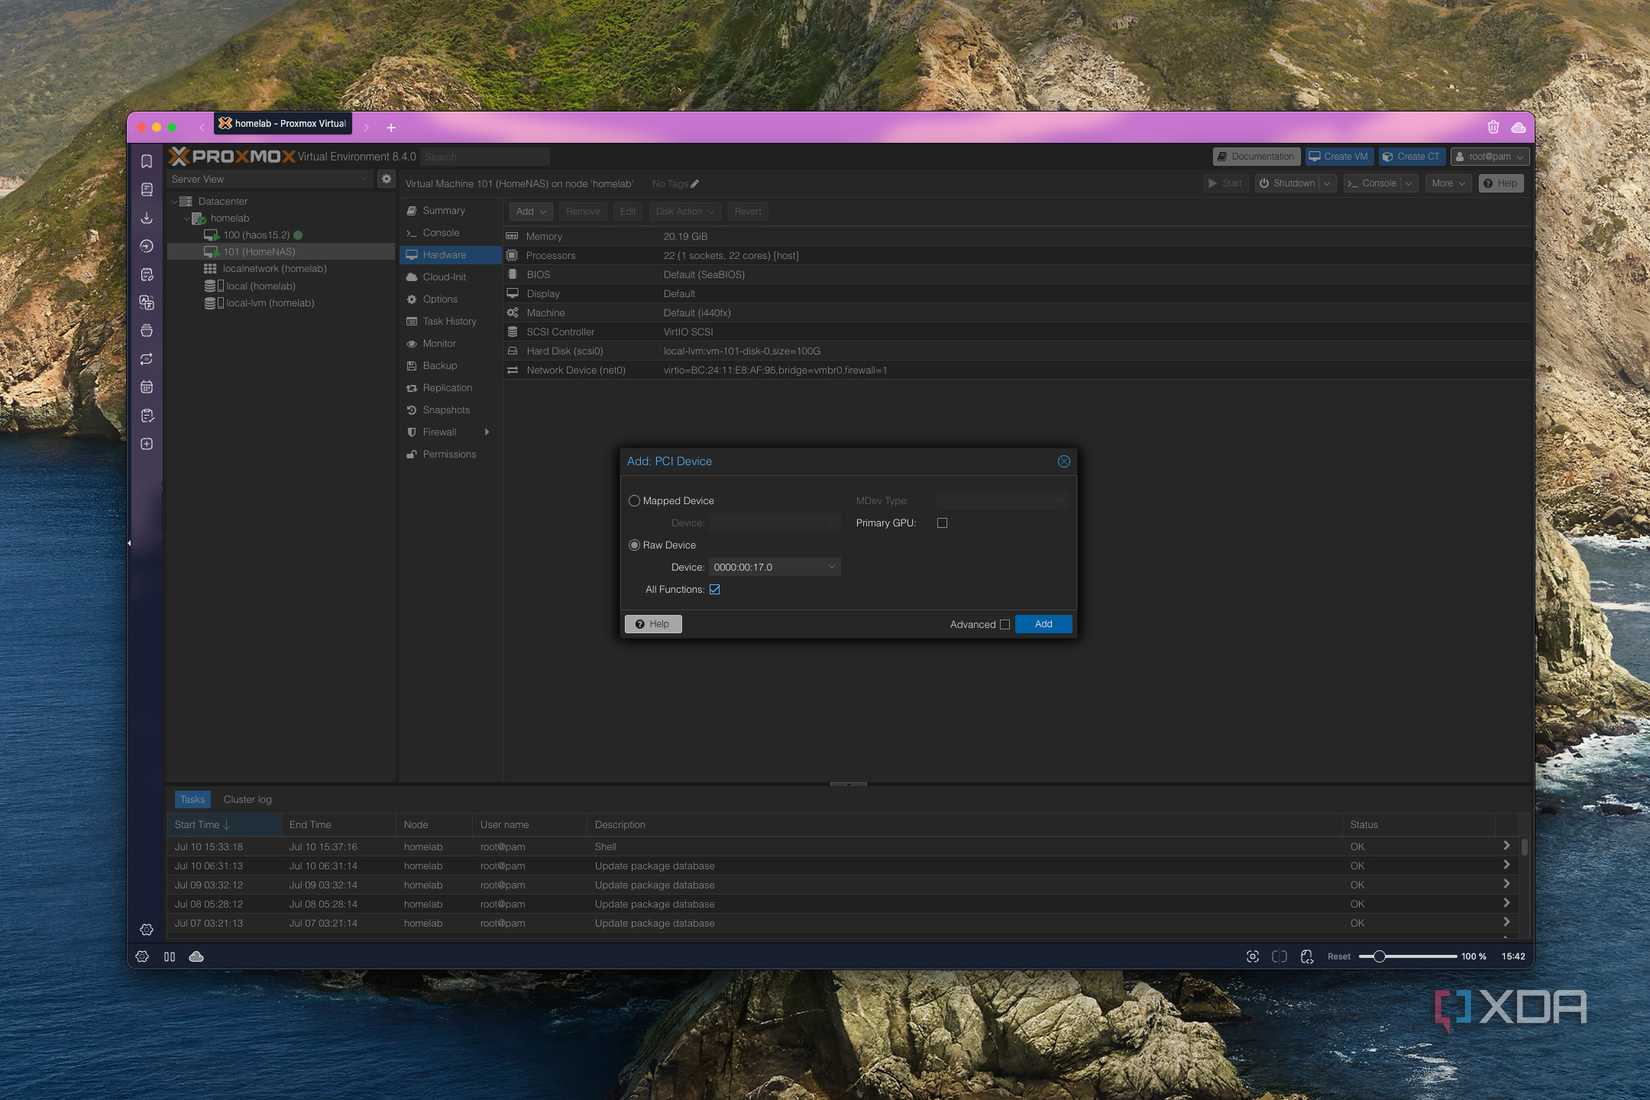Expand the root@pam user menu

(1490, 157)
